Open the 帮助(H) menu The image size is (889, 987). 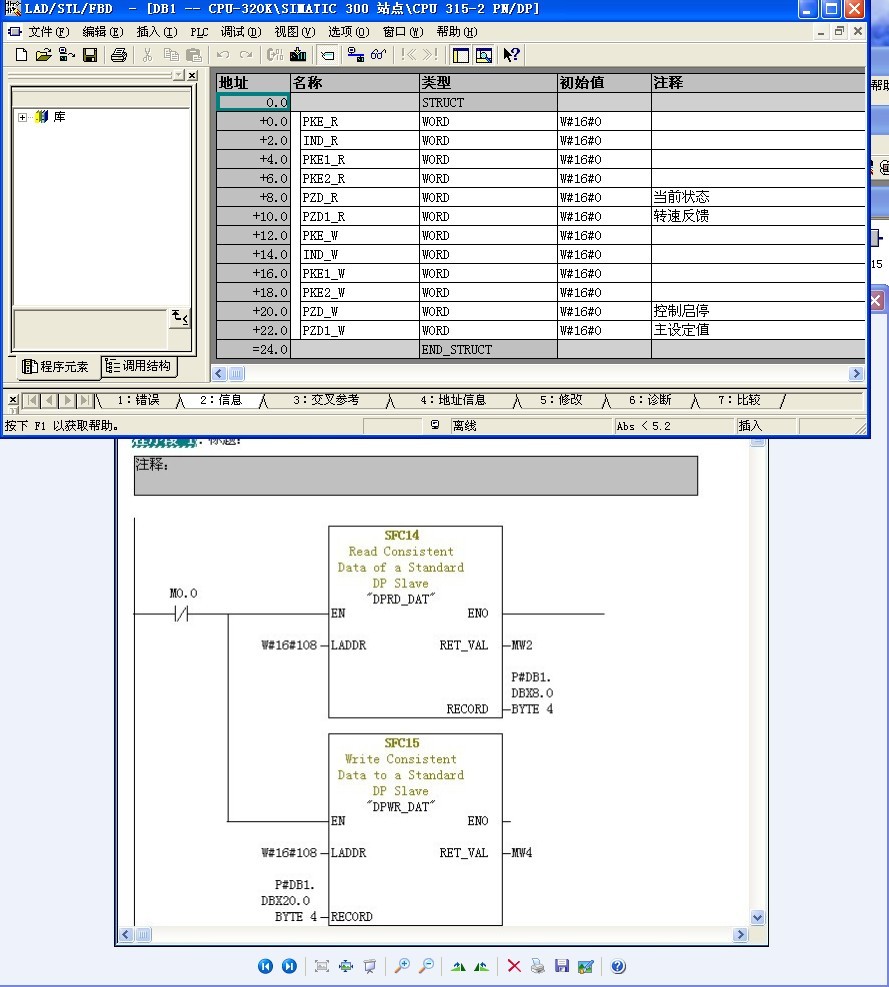point(456,31)
